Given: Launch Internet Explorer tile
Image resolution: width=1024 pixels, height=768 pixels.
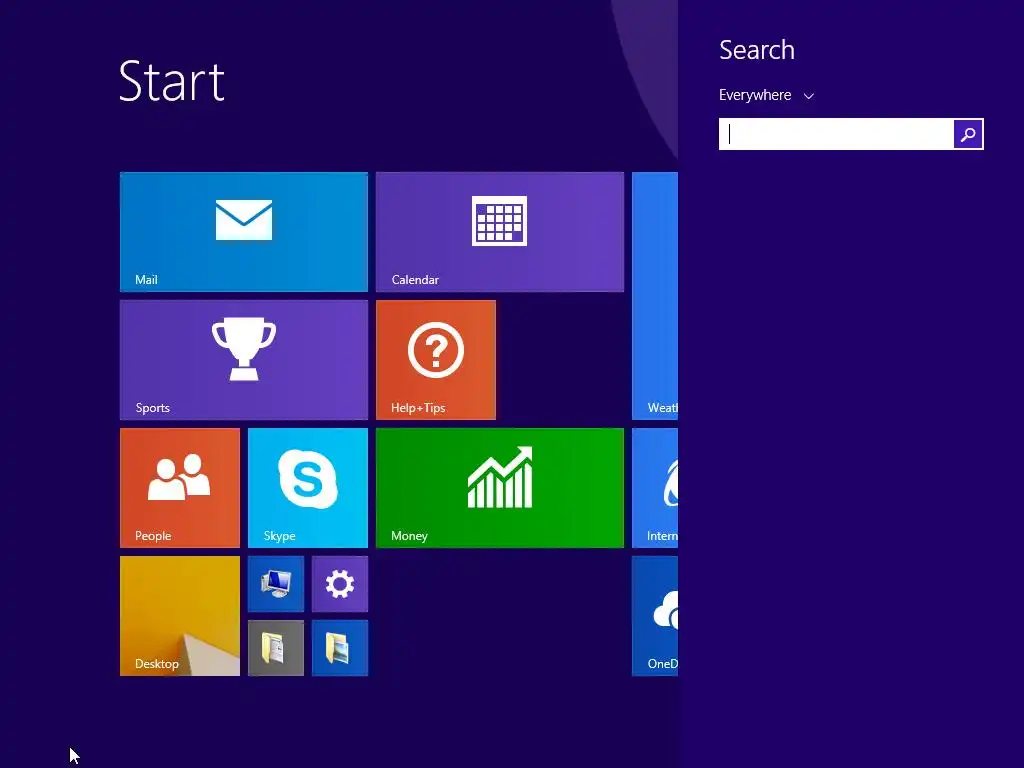Looking at the screenshot, I should click(655, 488).
